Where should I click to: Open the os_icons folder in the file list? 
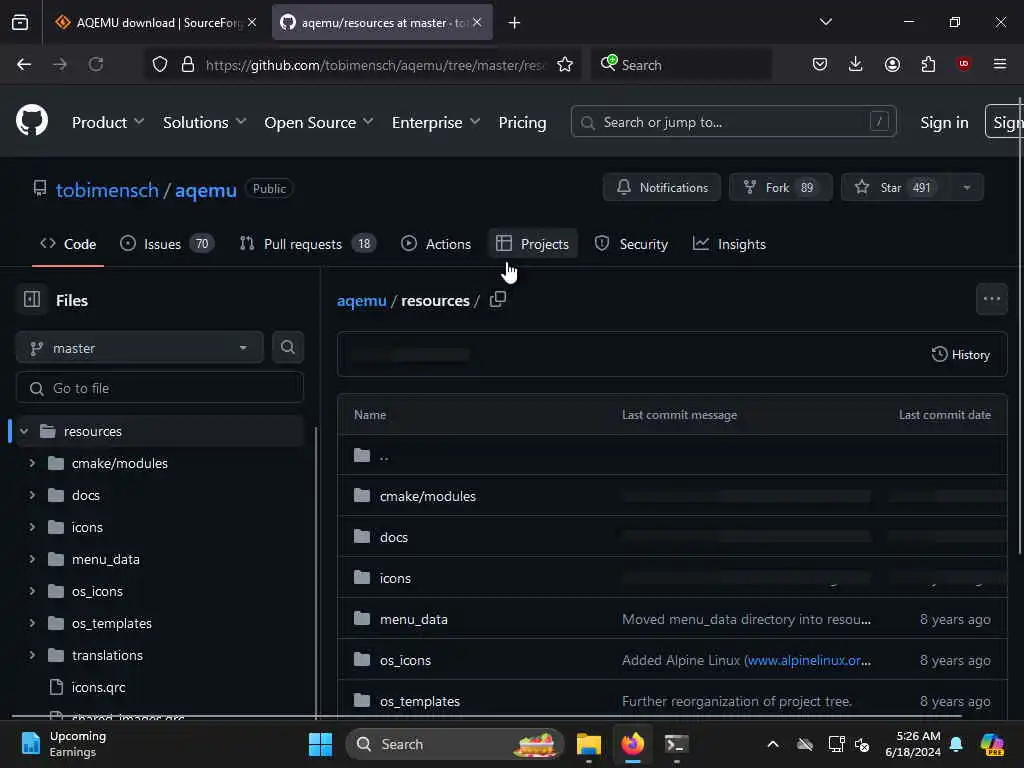pyautogui.click(x=405, y=660)
